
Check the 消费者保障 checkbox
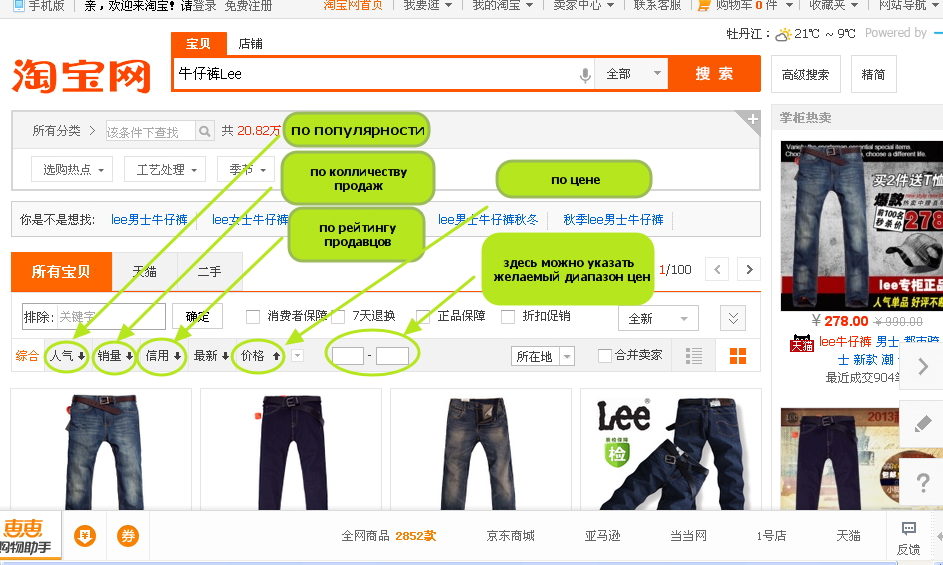tap(253, 316)
